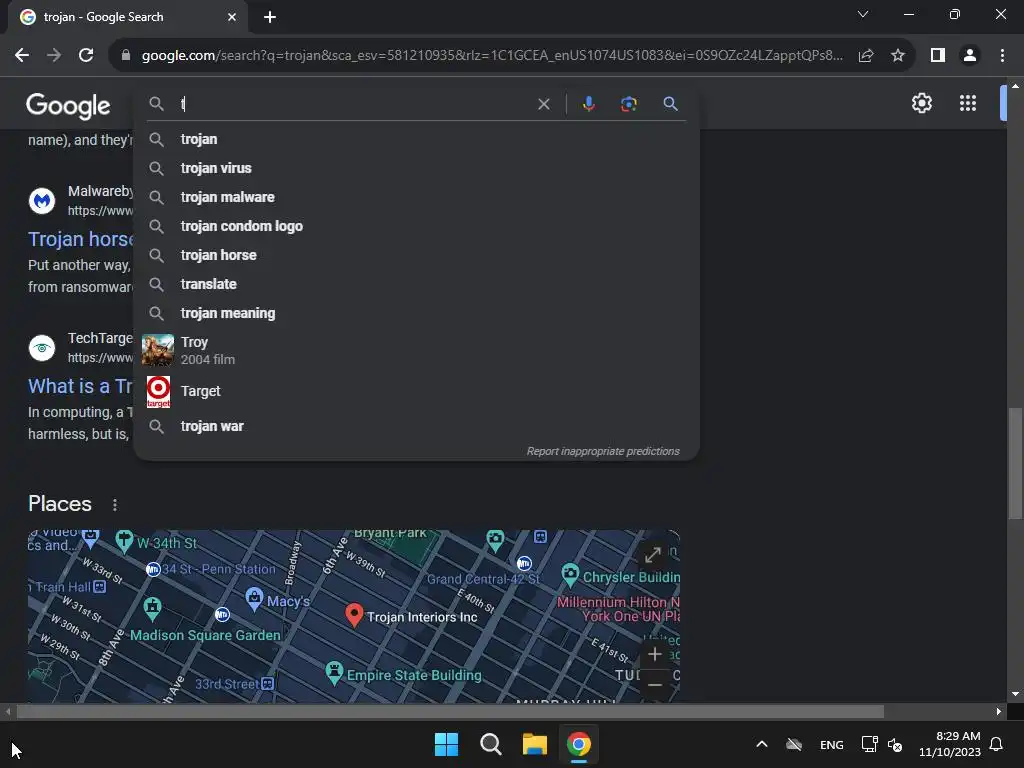Click the horizontal scrollbar thumb
The height and width of the screenshot is (768, 1024).
click(x=450, y=711)
